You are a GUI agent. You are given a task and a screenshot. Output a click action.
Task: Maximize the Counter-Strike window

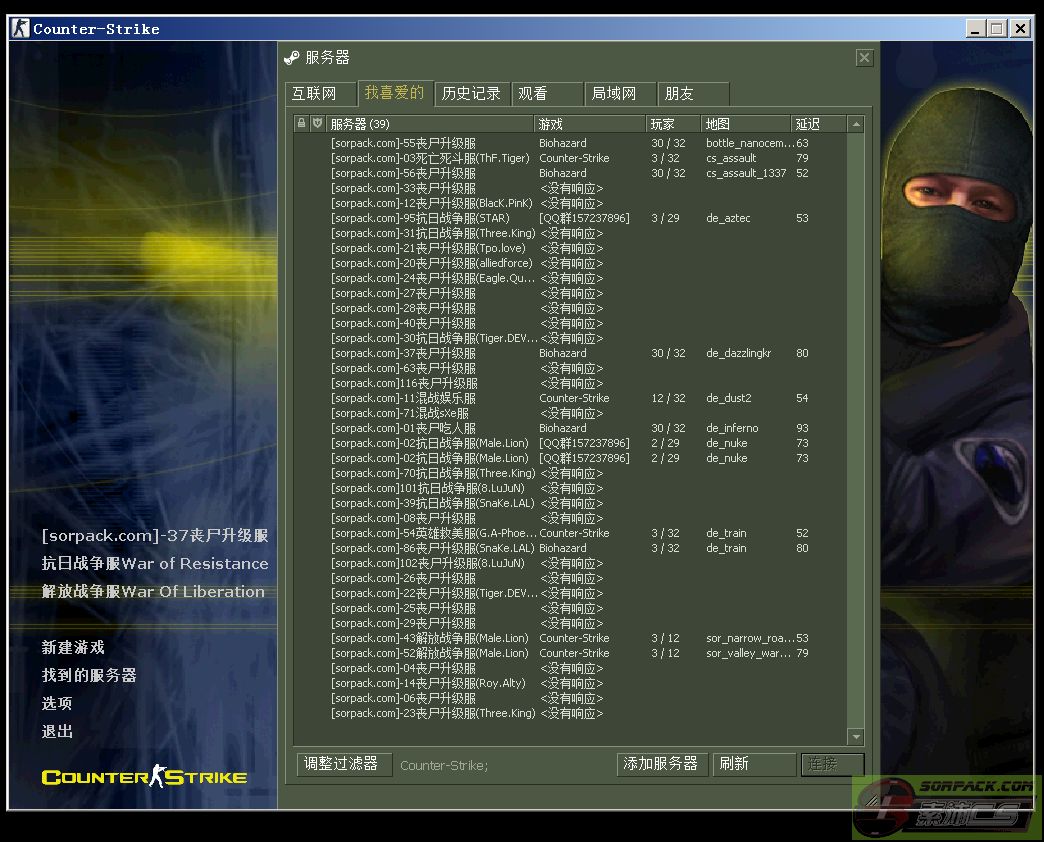click(x=997, y=29)
